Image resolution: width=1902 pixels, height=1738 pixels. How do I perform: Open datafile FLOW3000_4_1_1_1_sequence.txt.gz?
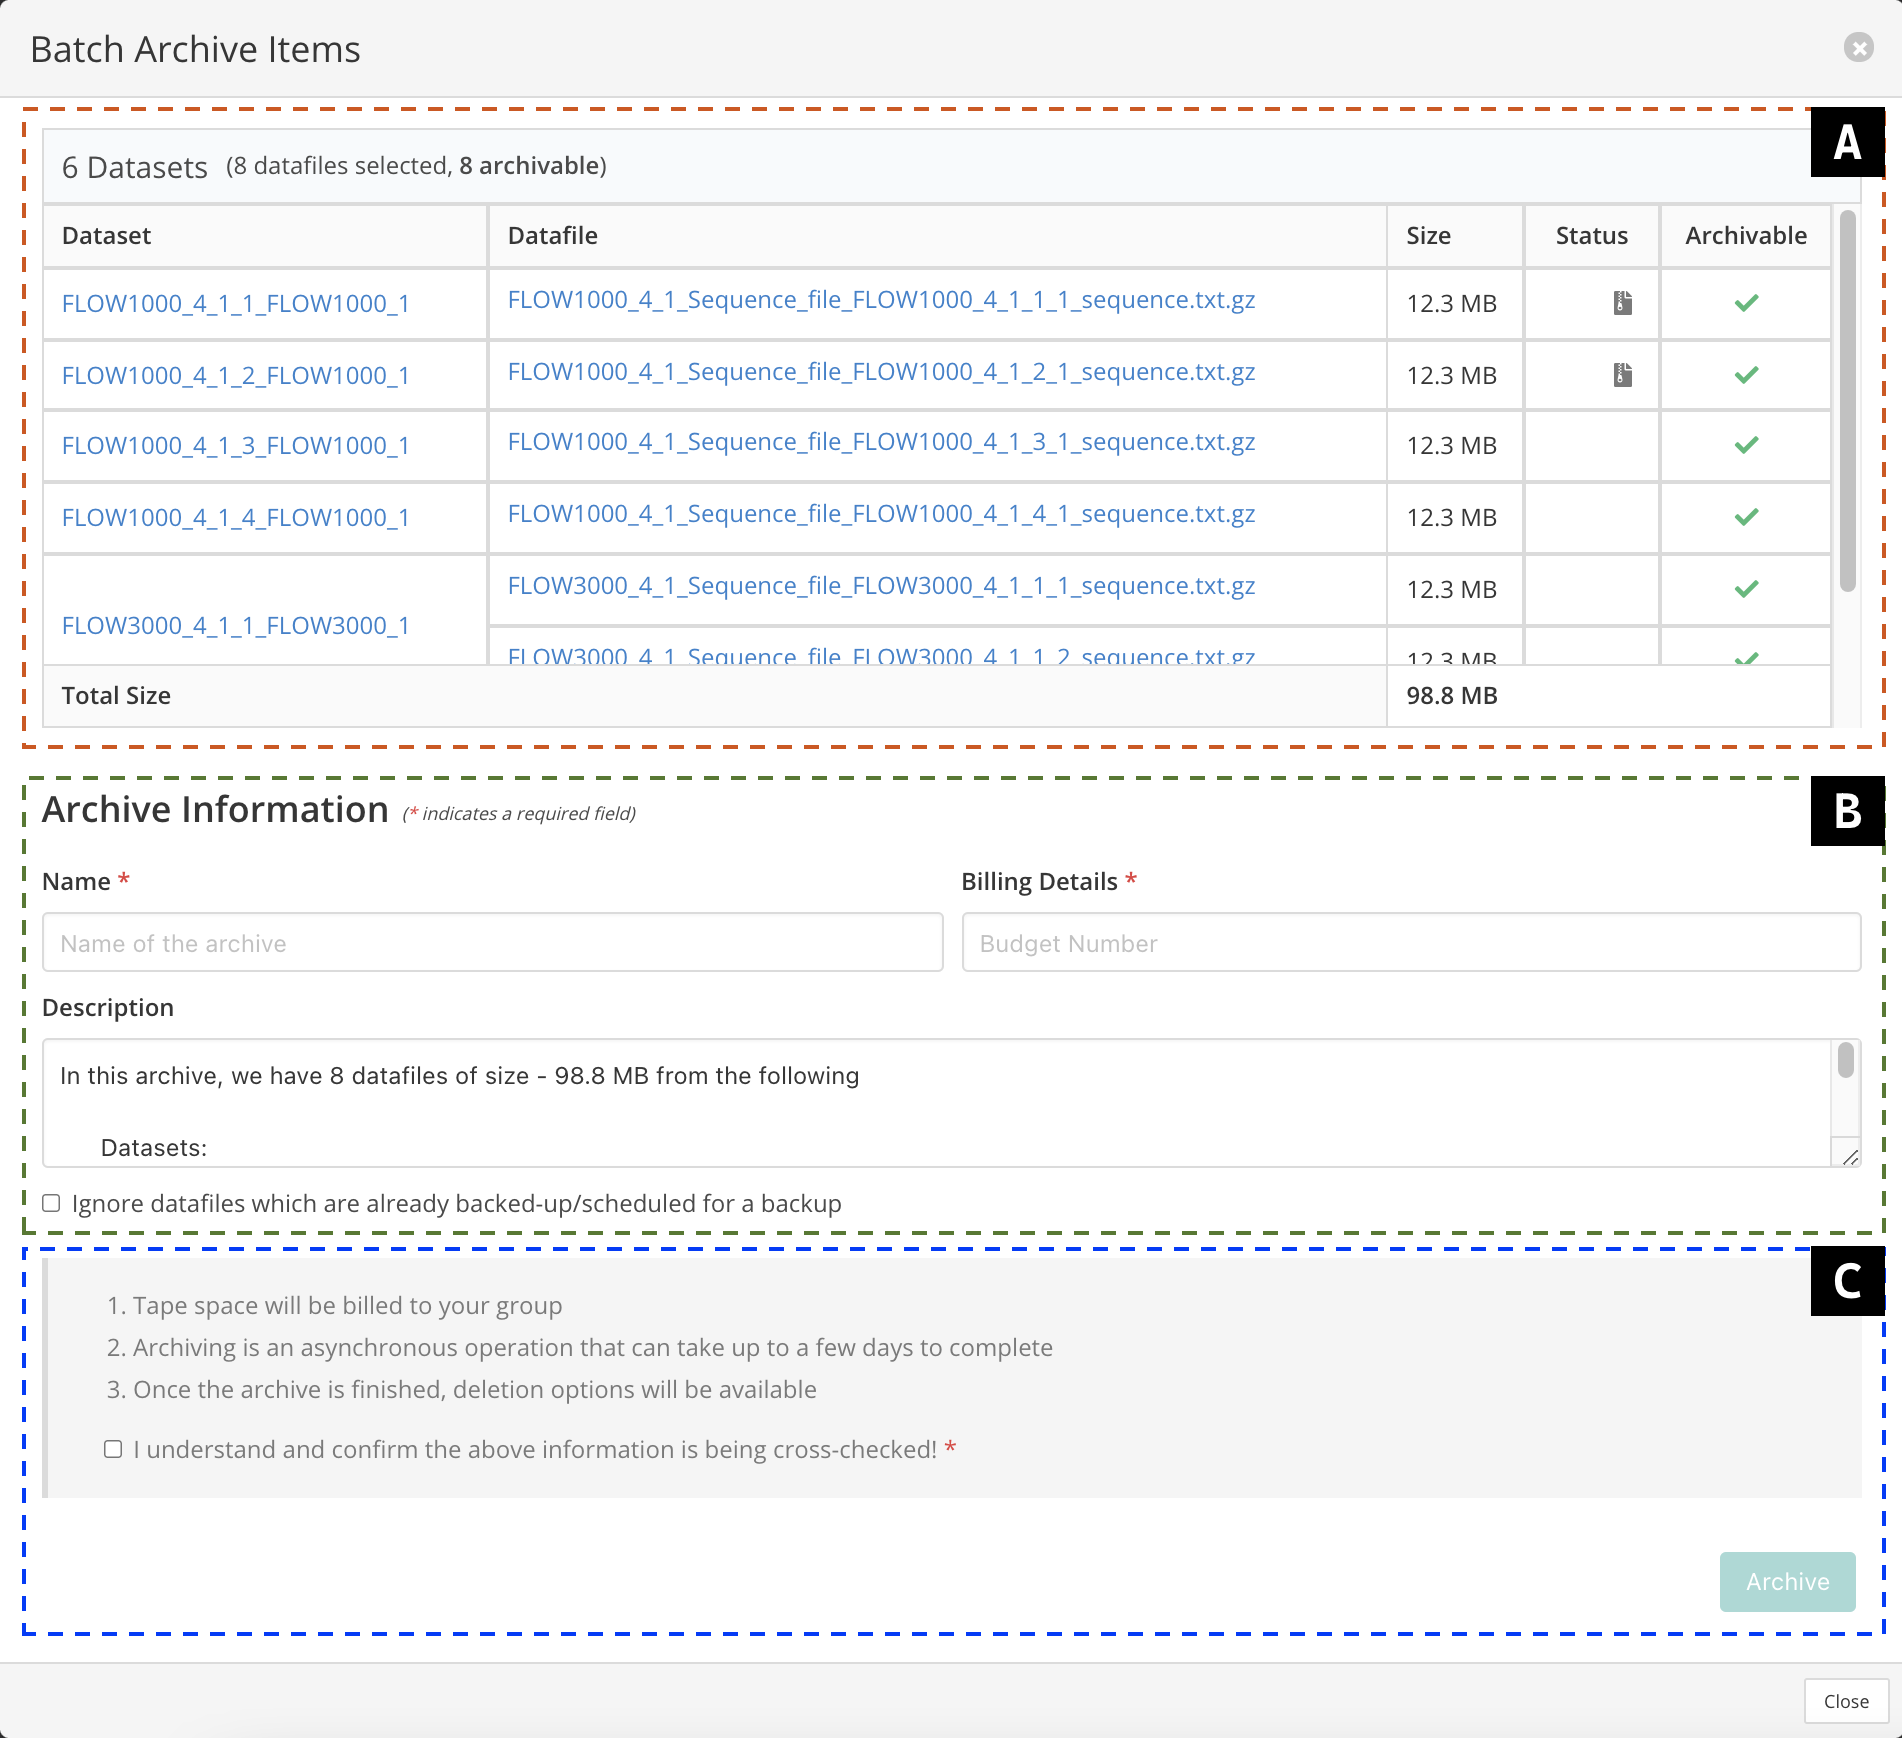tap(881, 586)
